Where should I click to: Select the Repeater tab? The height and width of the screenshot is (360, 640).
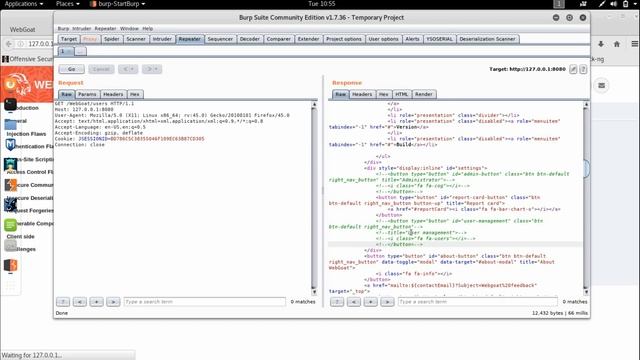pos(189,39)
